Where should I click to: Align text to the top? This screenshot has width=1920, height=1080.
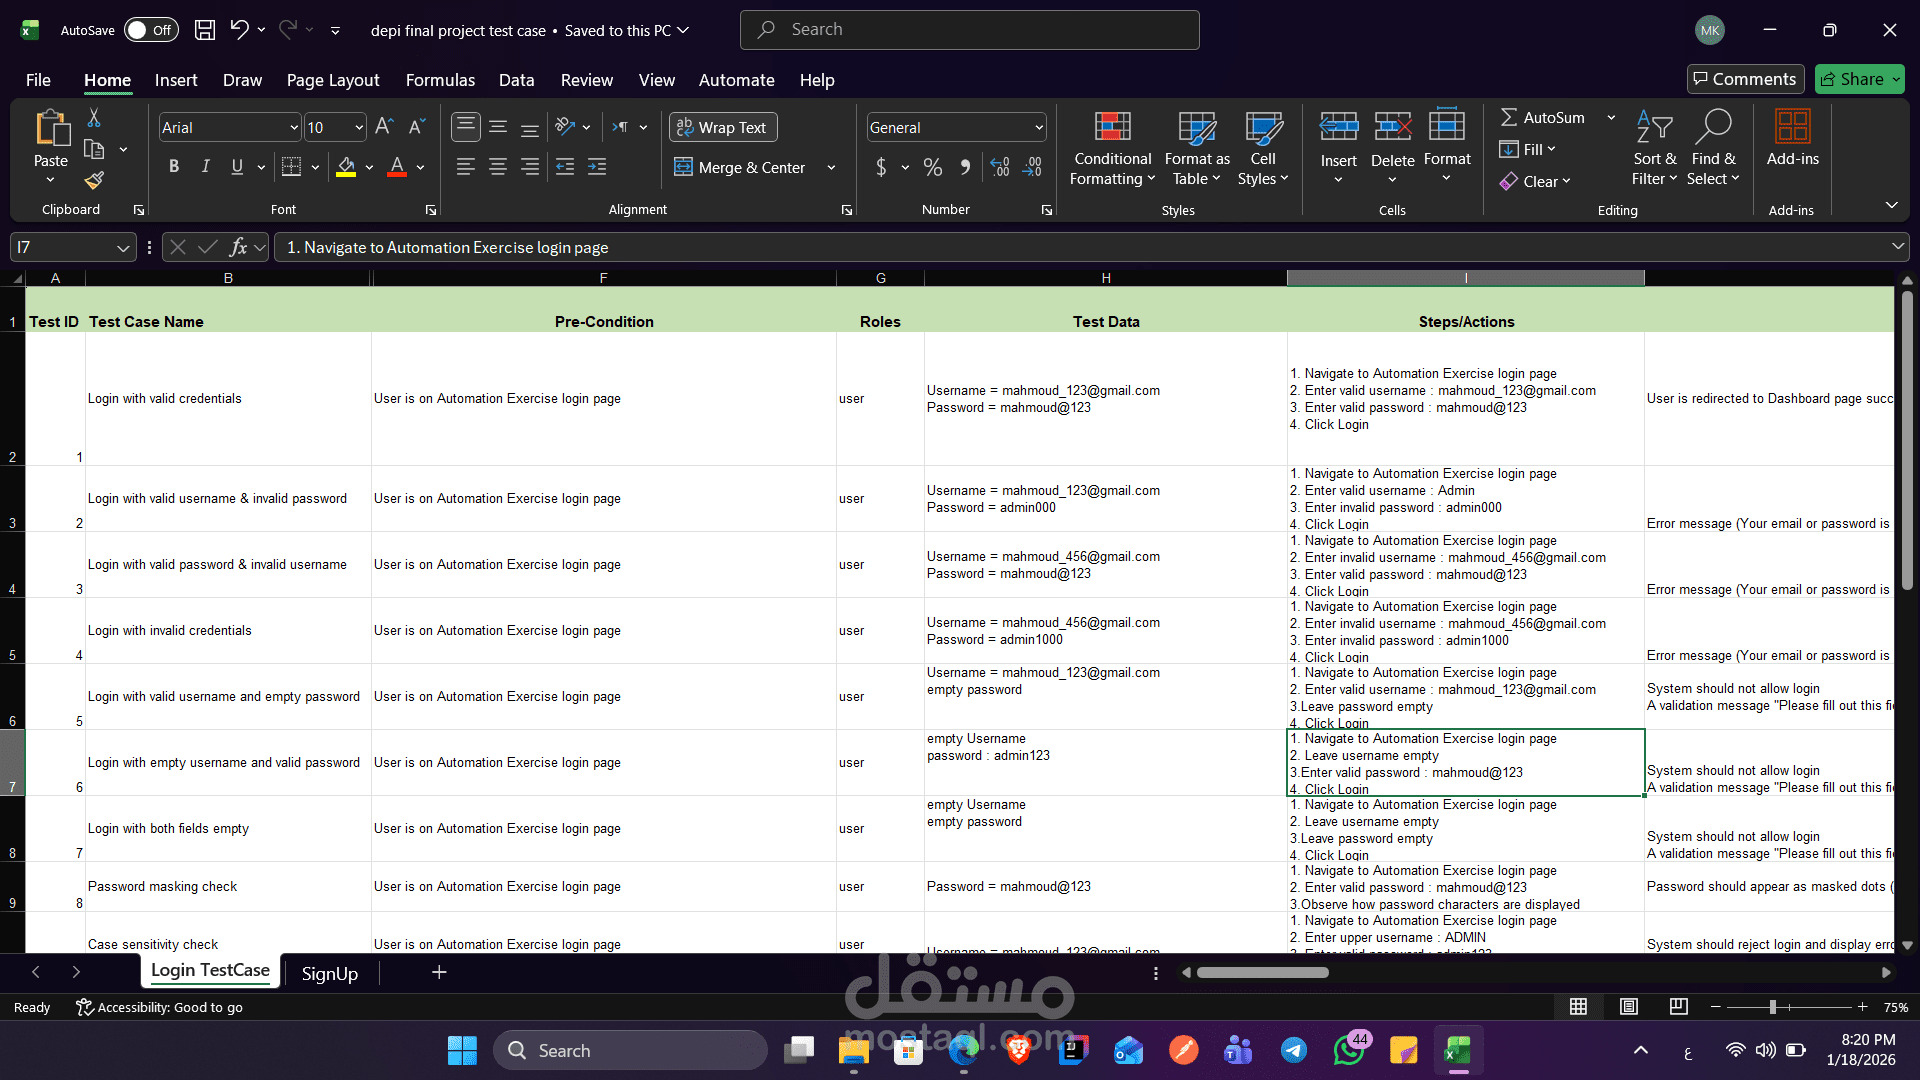coord(465,127)
